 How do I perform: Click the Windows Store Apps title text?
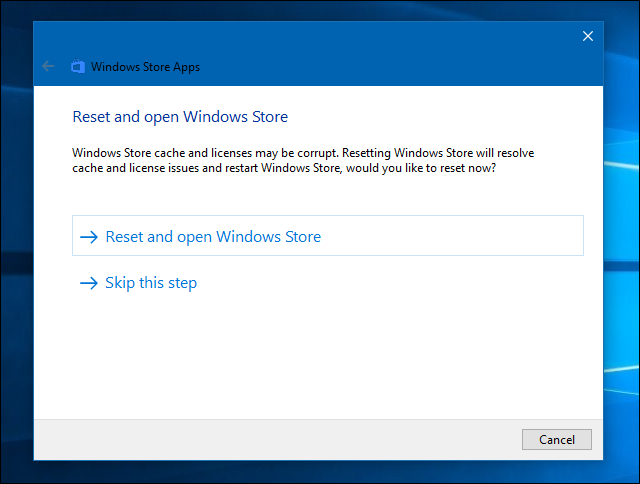[x=145, y=68]
